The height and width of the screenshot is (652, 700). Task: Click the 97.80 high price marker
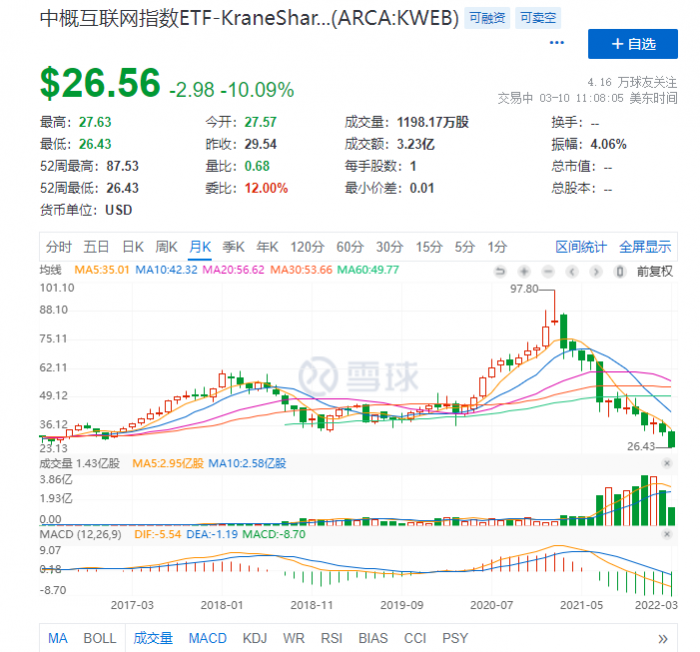click(x=524, y=289)
